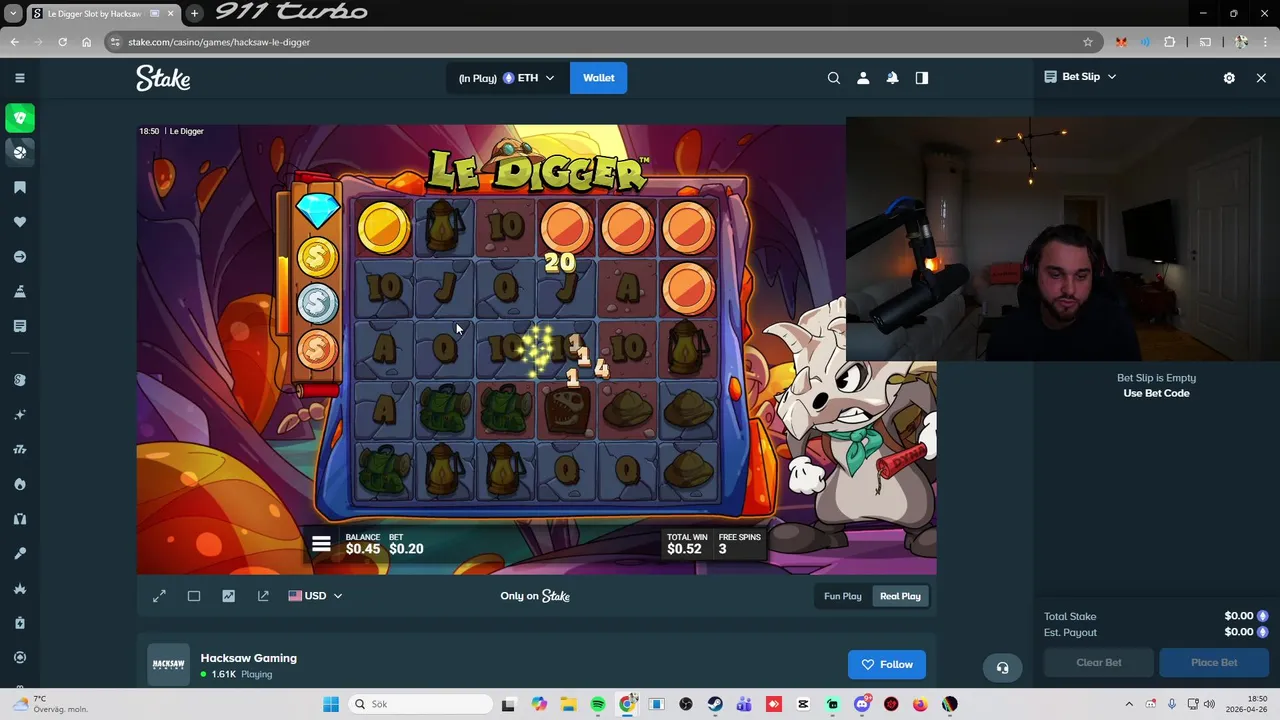This screenshot has height=720, width=1280.
Task: Open the tab search dropdown arrow
Action: click(13, 13)
